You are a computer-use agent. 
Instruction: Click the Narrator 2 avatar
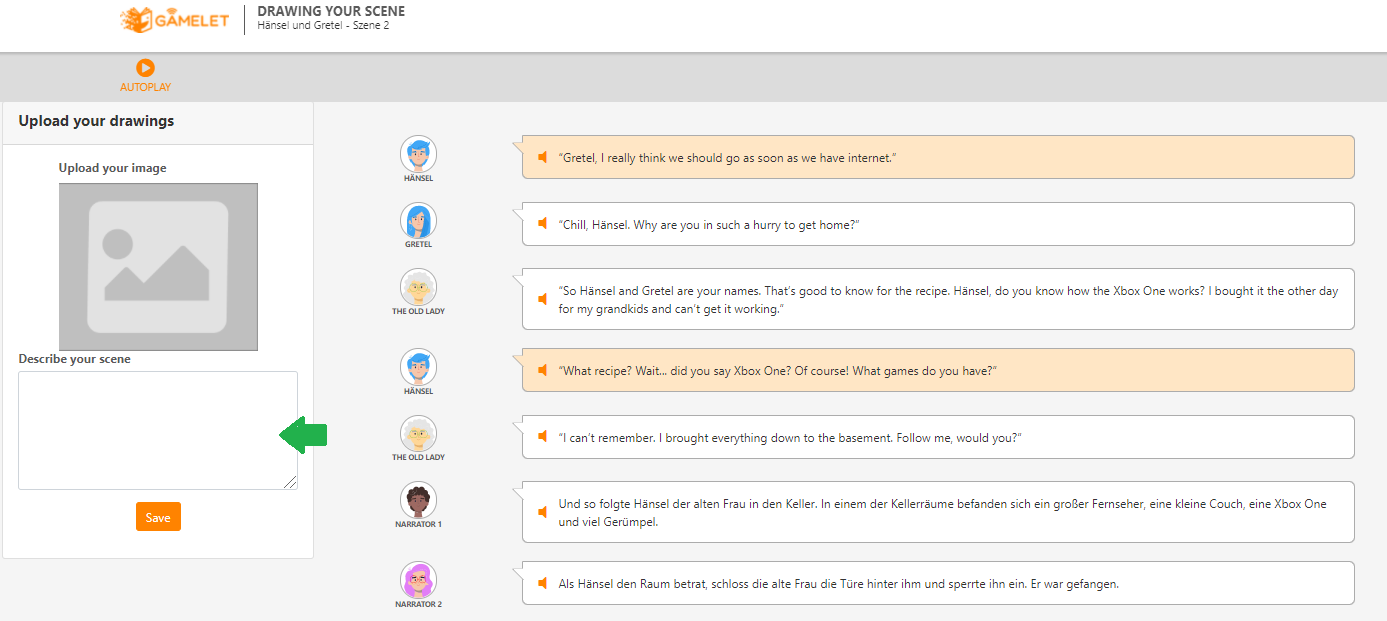[419, 580]
